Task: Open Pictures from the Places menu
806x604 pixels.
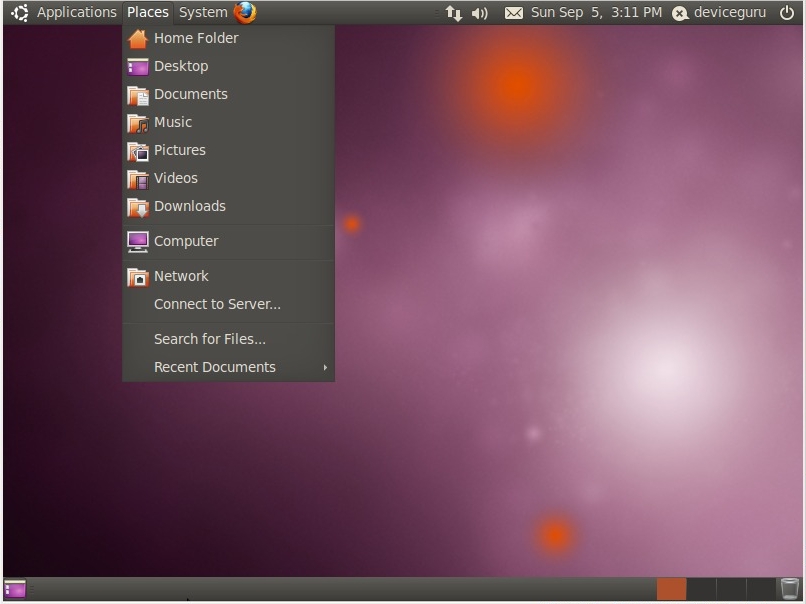Action: [229, 150]
